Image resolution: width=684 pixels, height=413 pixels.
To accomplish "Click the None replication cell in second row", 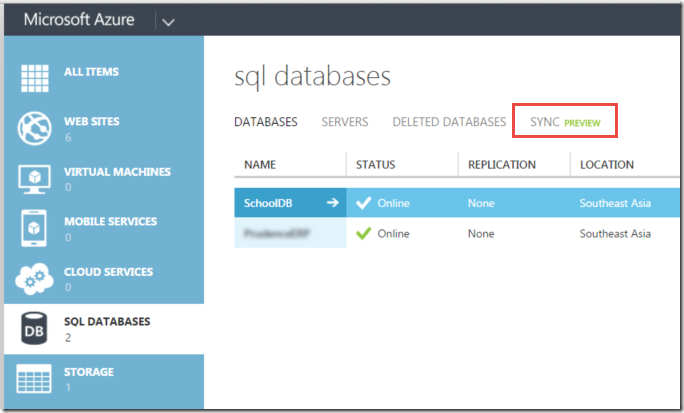I will point(481,233).
